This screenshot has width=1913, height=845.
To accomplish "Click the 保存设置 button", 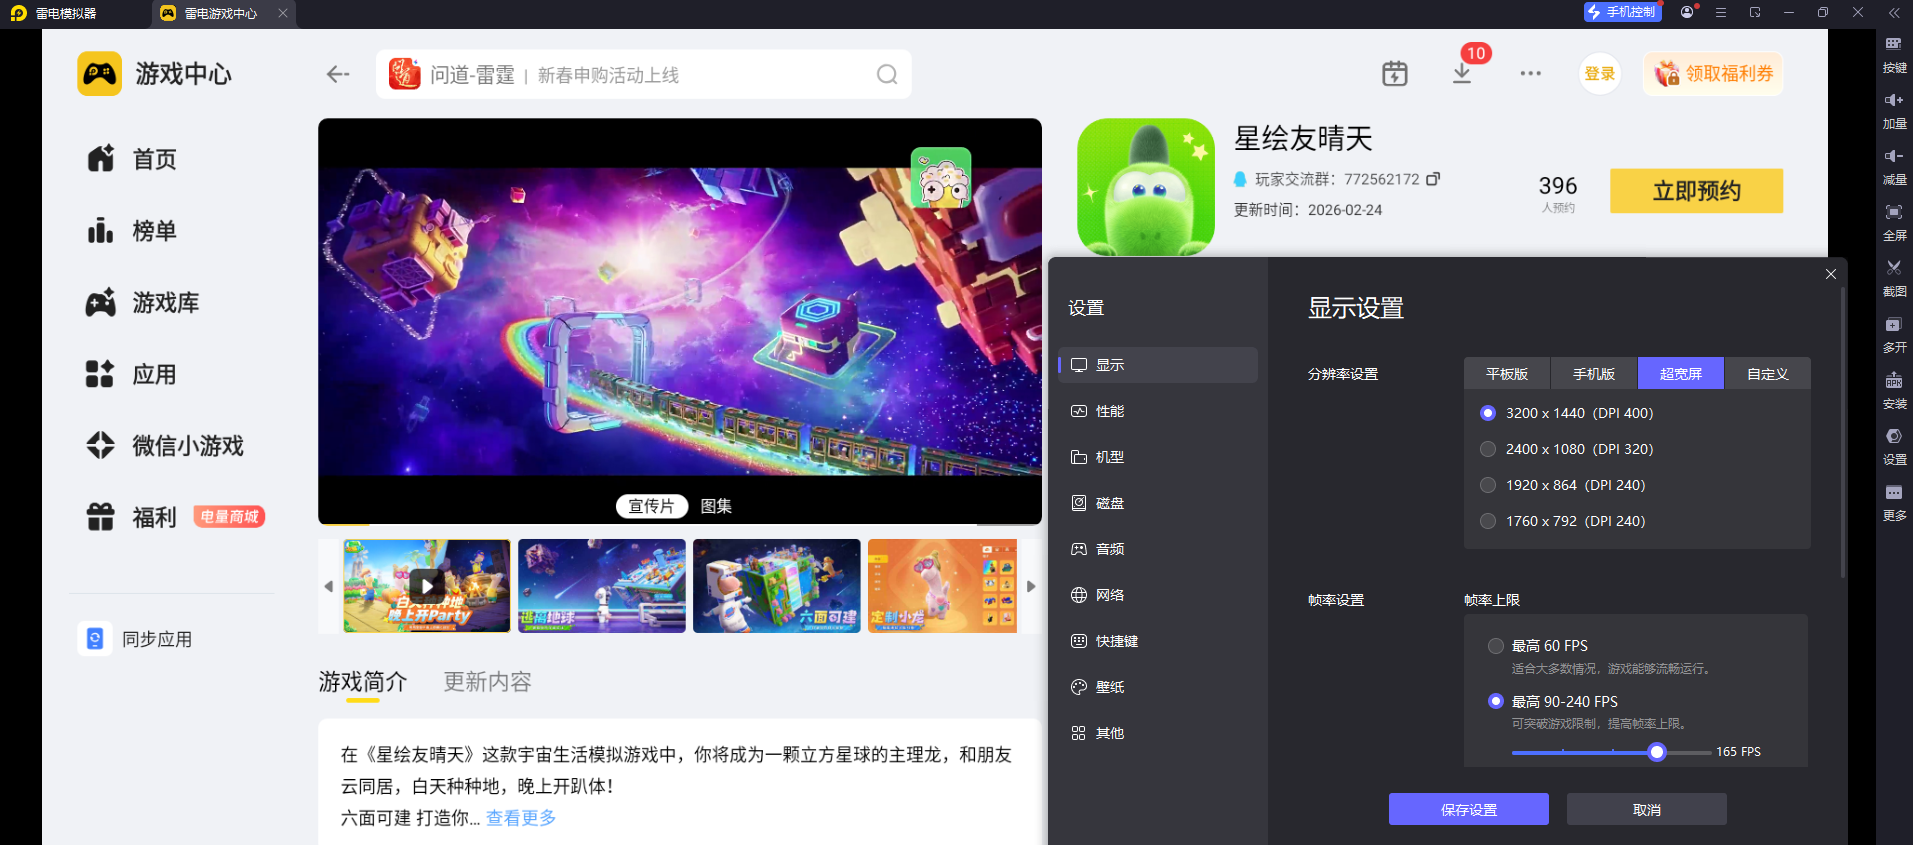I will pos(1469,809).
